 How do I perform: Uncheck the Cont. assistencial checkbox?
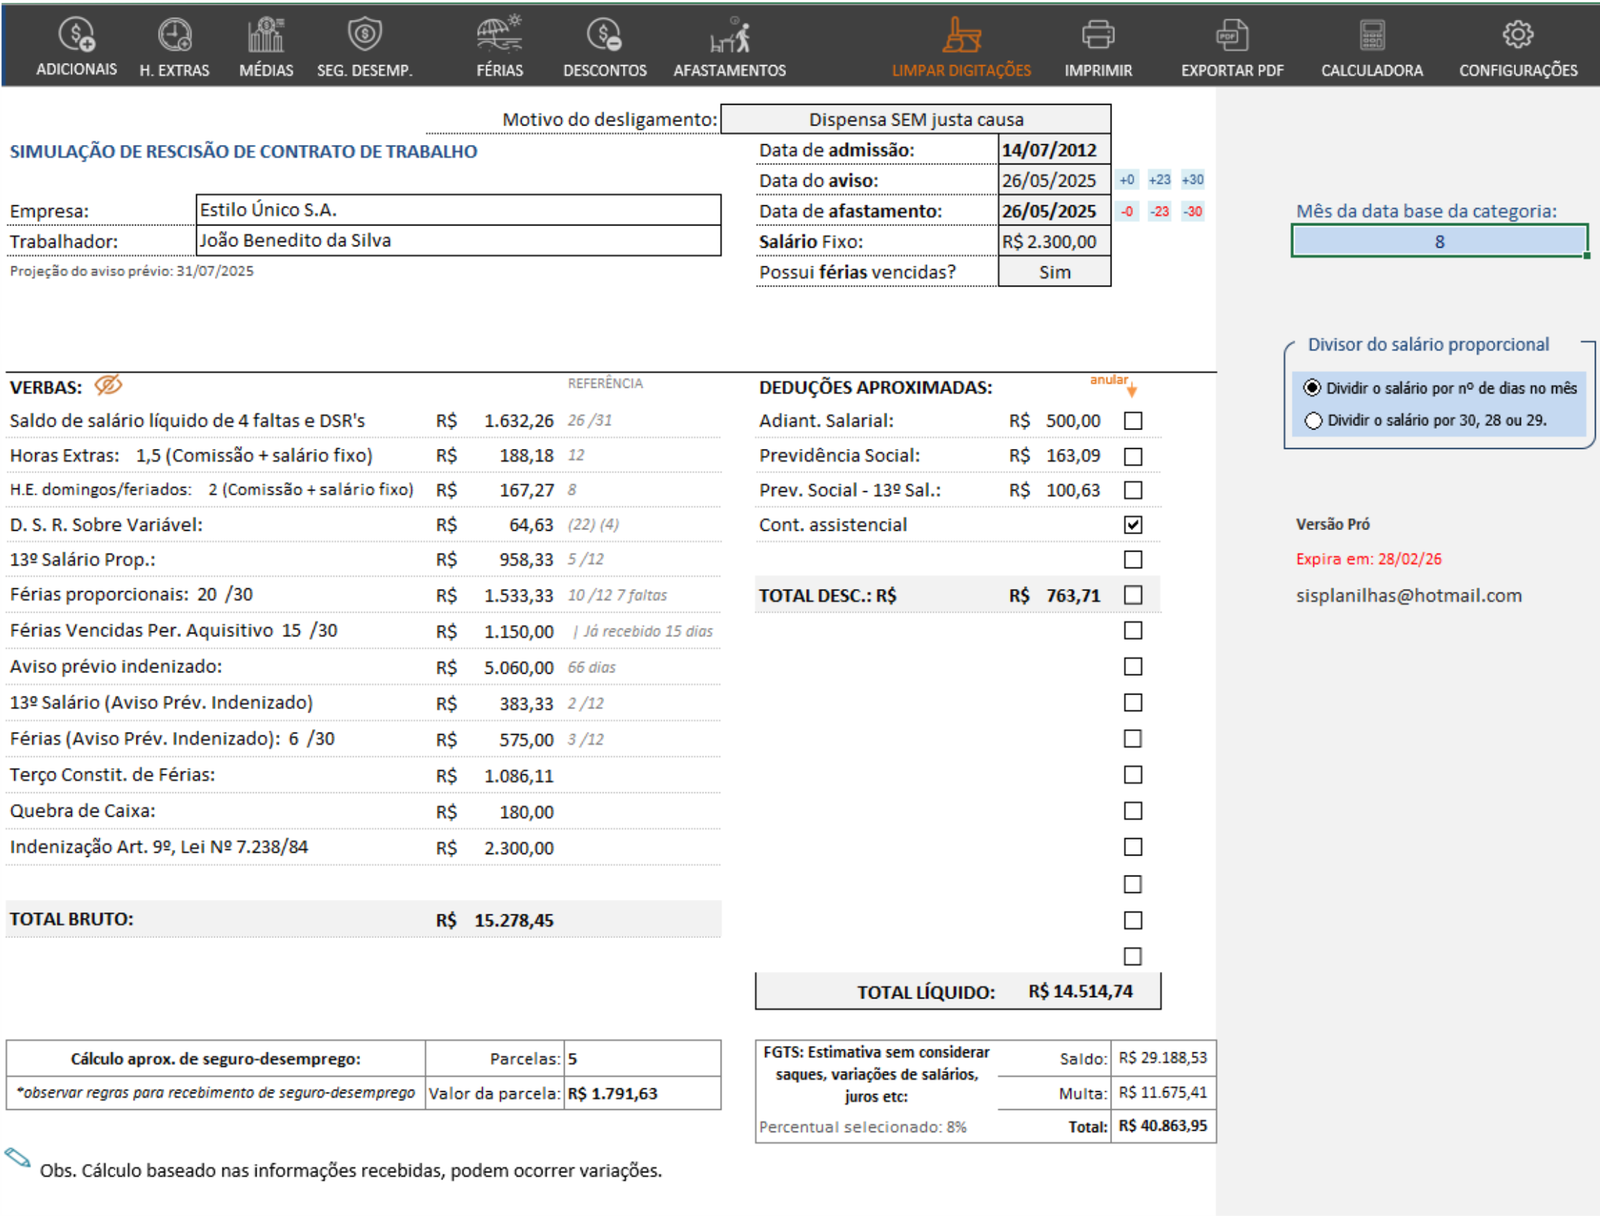point(1133,525)
